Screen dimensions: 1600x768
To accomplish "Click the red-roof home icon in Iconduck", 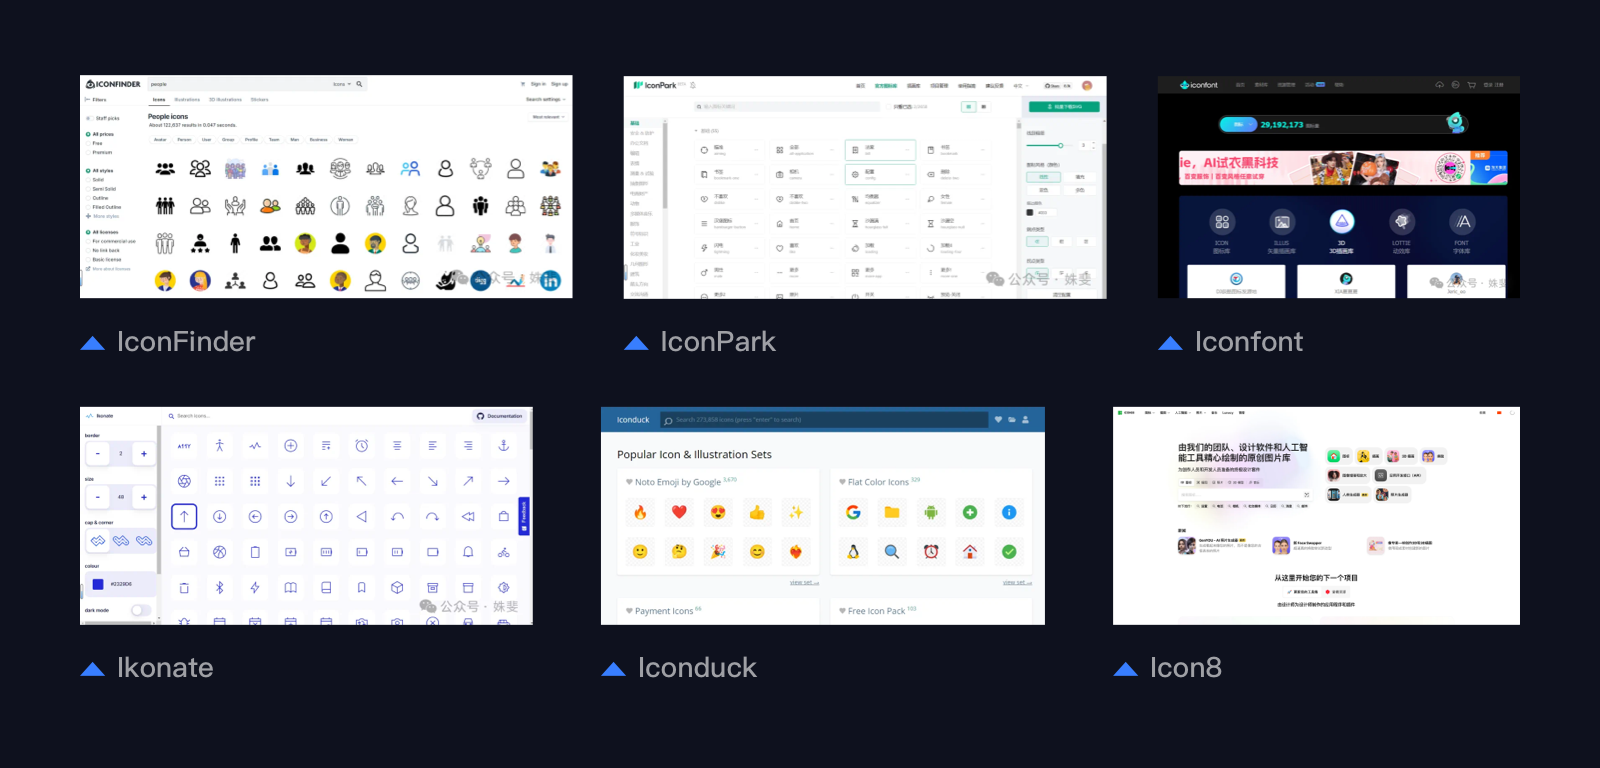I will [x=970, y=551].
